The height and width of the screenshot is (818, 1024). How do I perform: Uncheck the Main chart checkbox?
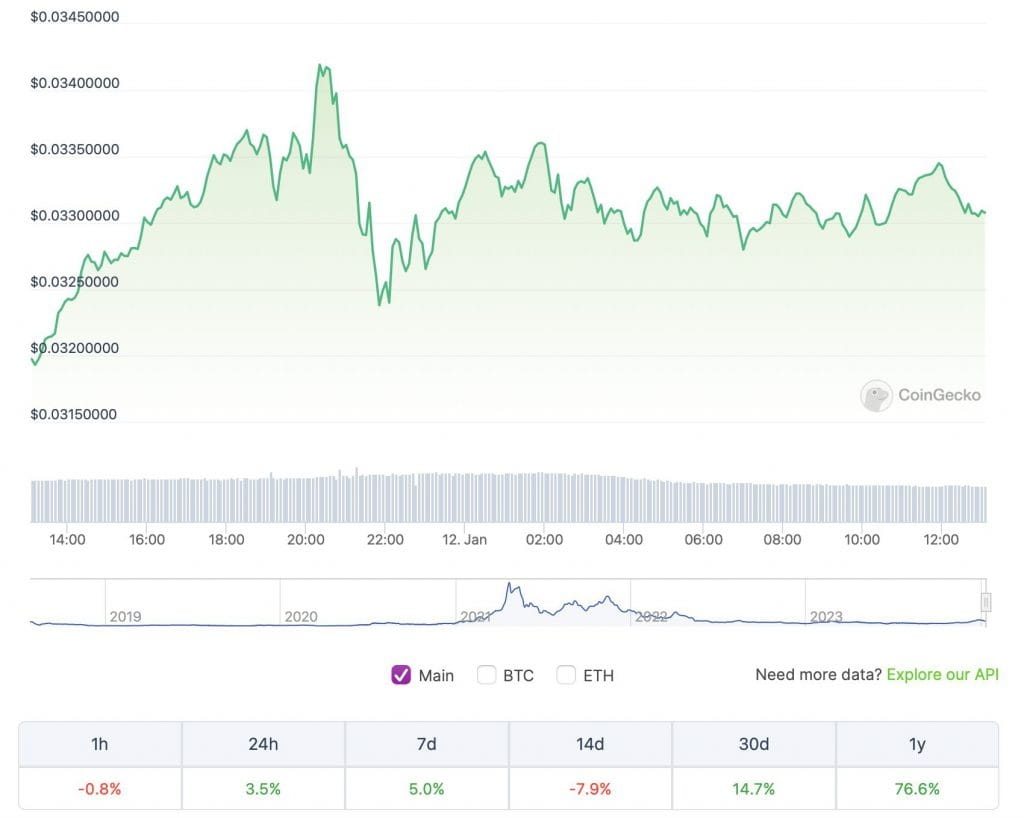pyautogui.click(x=403, y=675)
